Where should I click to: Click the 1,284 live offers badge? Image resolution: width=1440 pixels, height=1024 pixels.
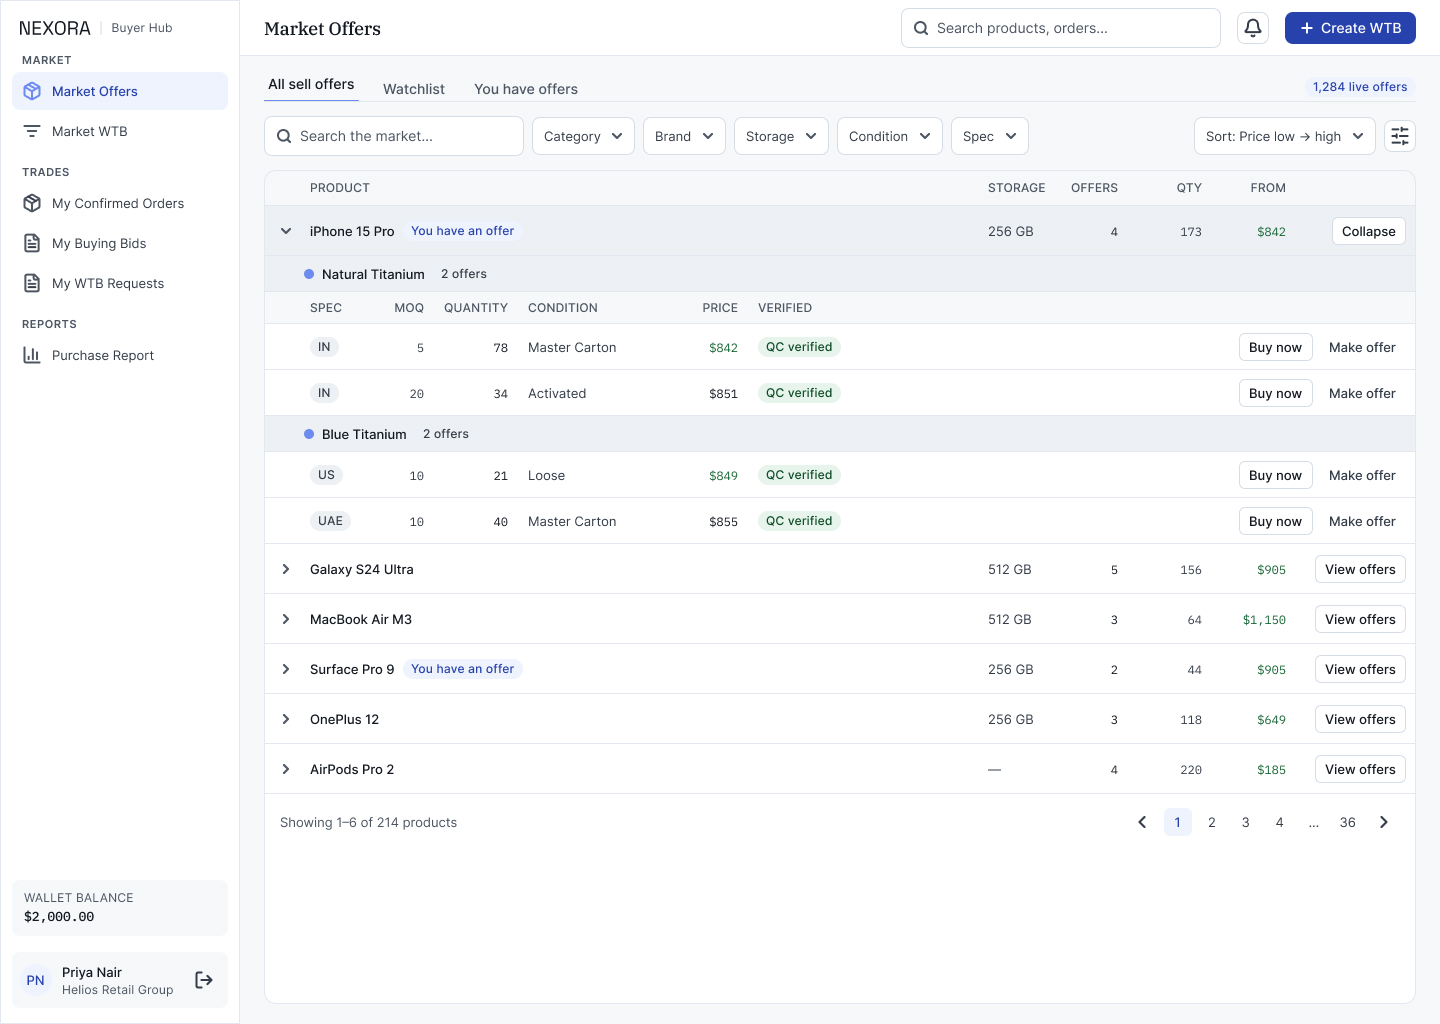coord(1360,87)
